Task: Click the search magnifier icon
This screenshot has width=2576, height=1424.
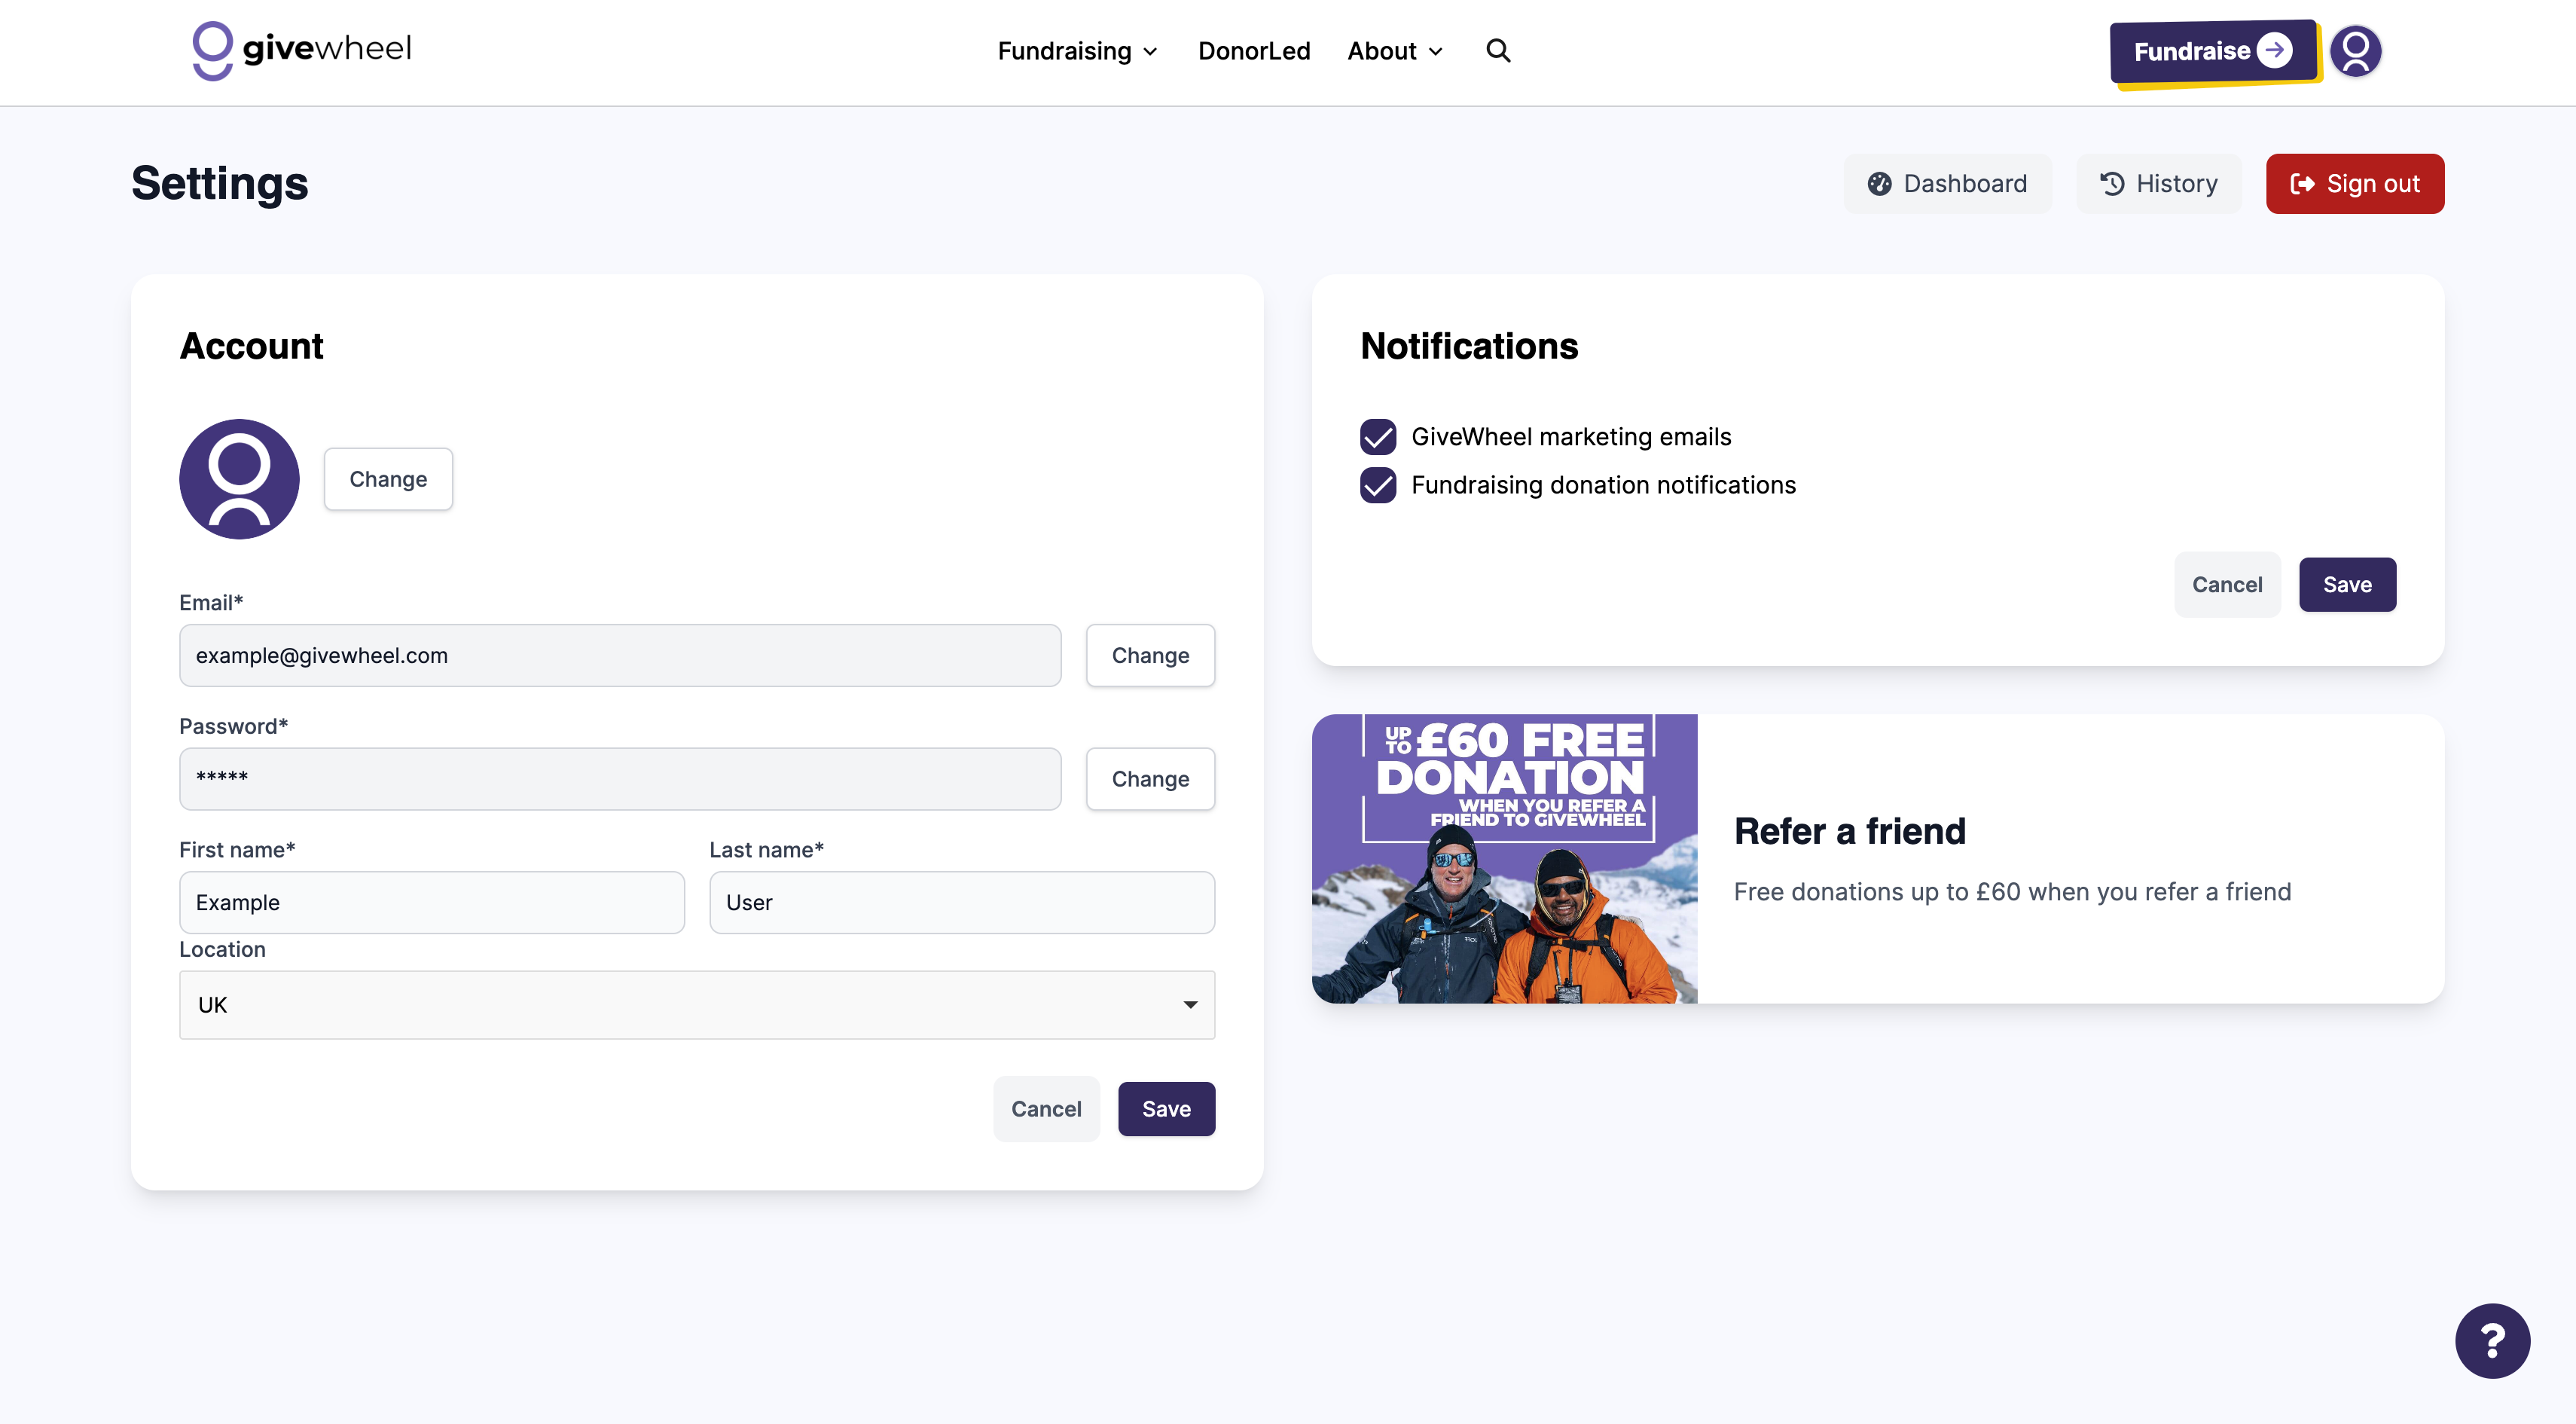Action: tap(1497, 50)
